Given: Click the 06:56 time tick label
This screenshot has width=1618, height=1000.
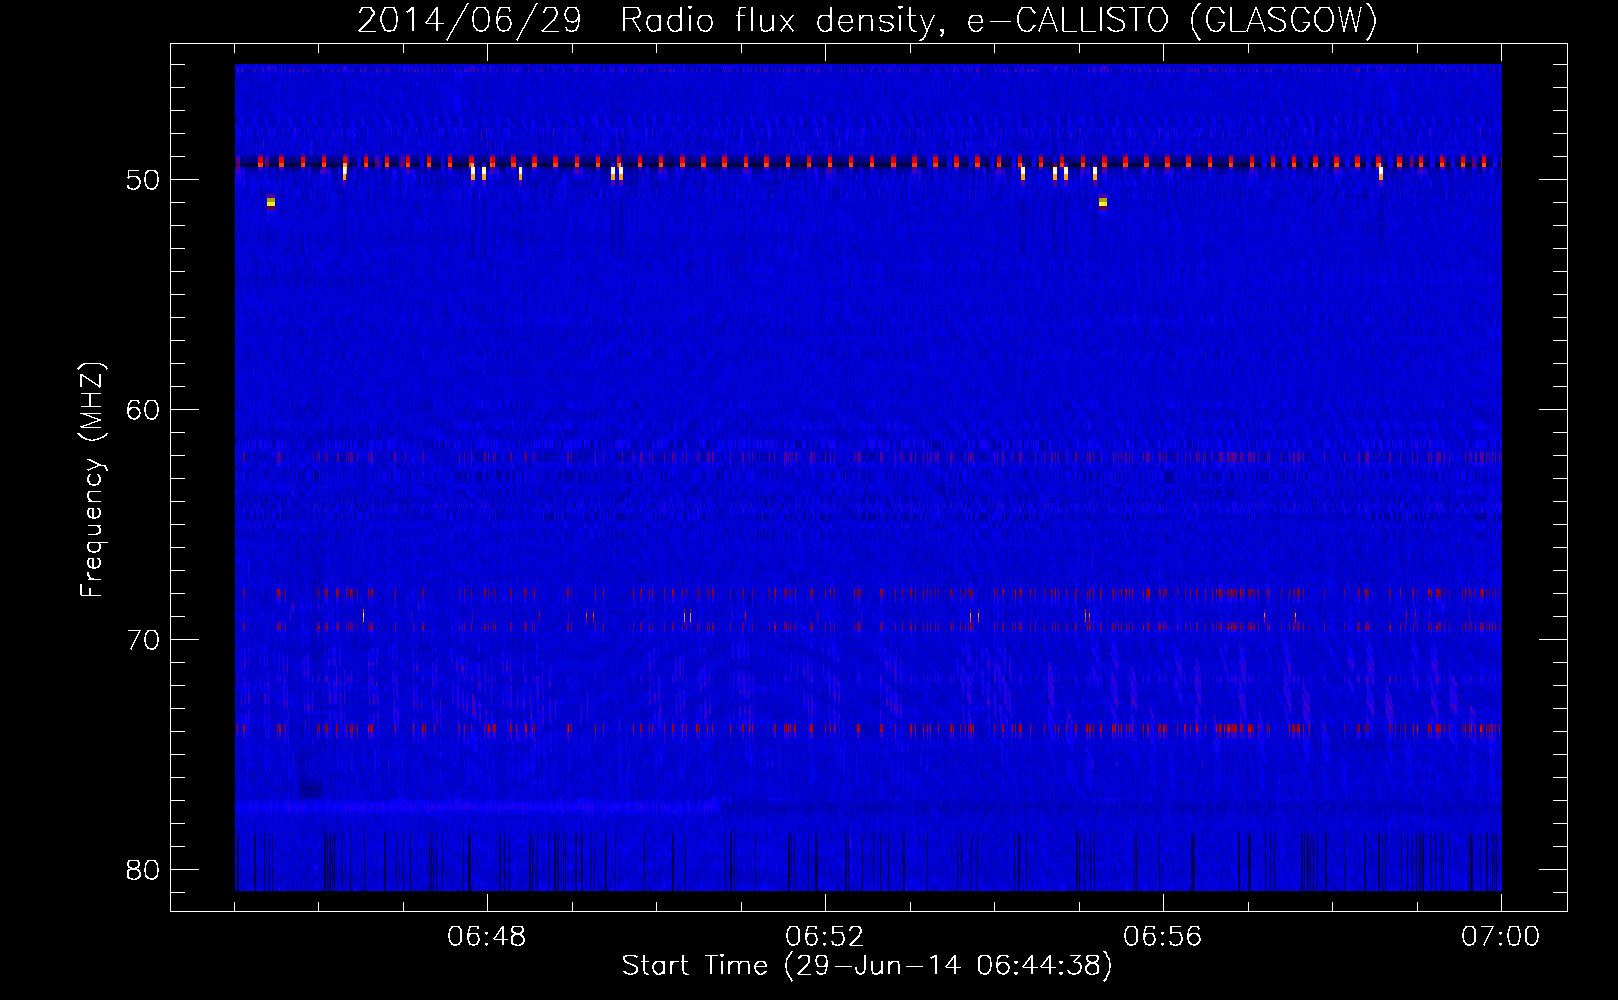Looking at the screenshot, I should click(1163, 937).
